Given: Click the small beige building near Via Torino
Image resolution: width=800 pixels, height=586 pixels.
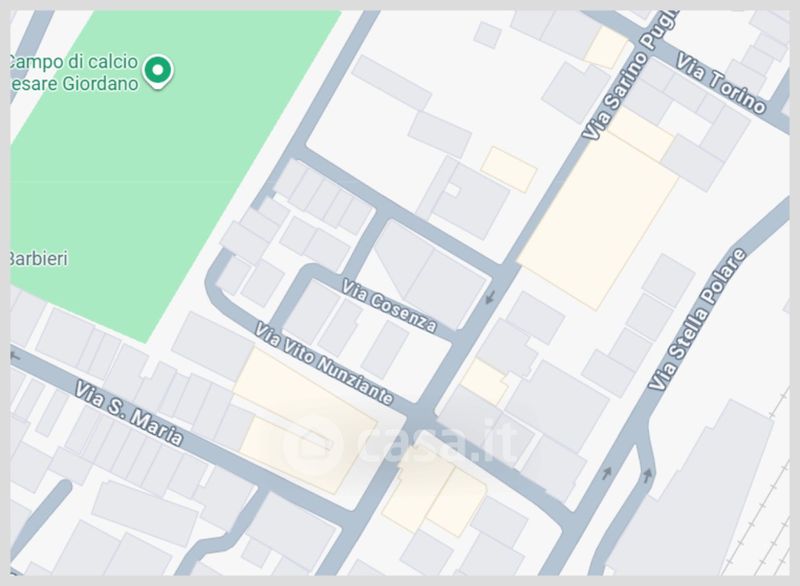Looking at the screenshot, I should 606,48.
